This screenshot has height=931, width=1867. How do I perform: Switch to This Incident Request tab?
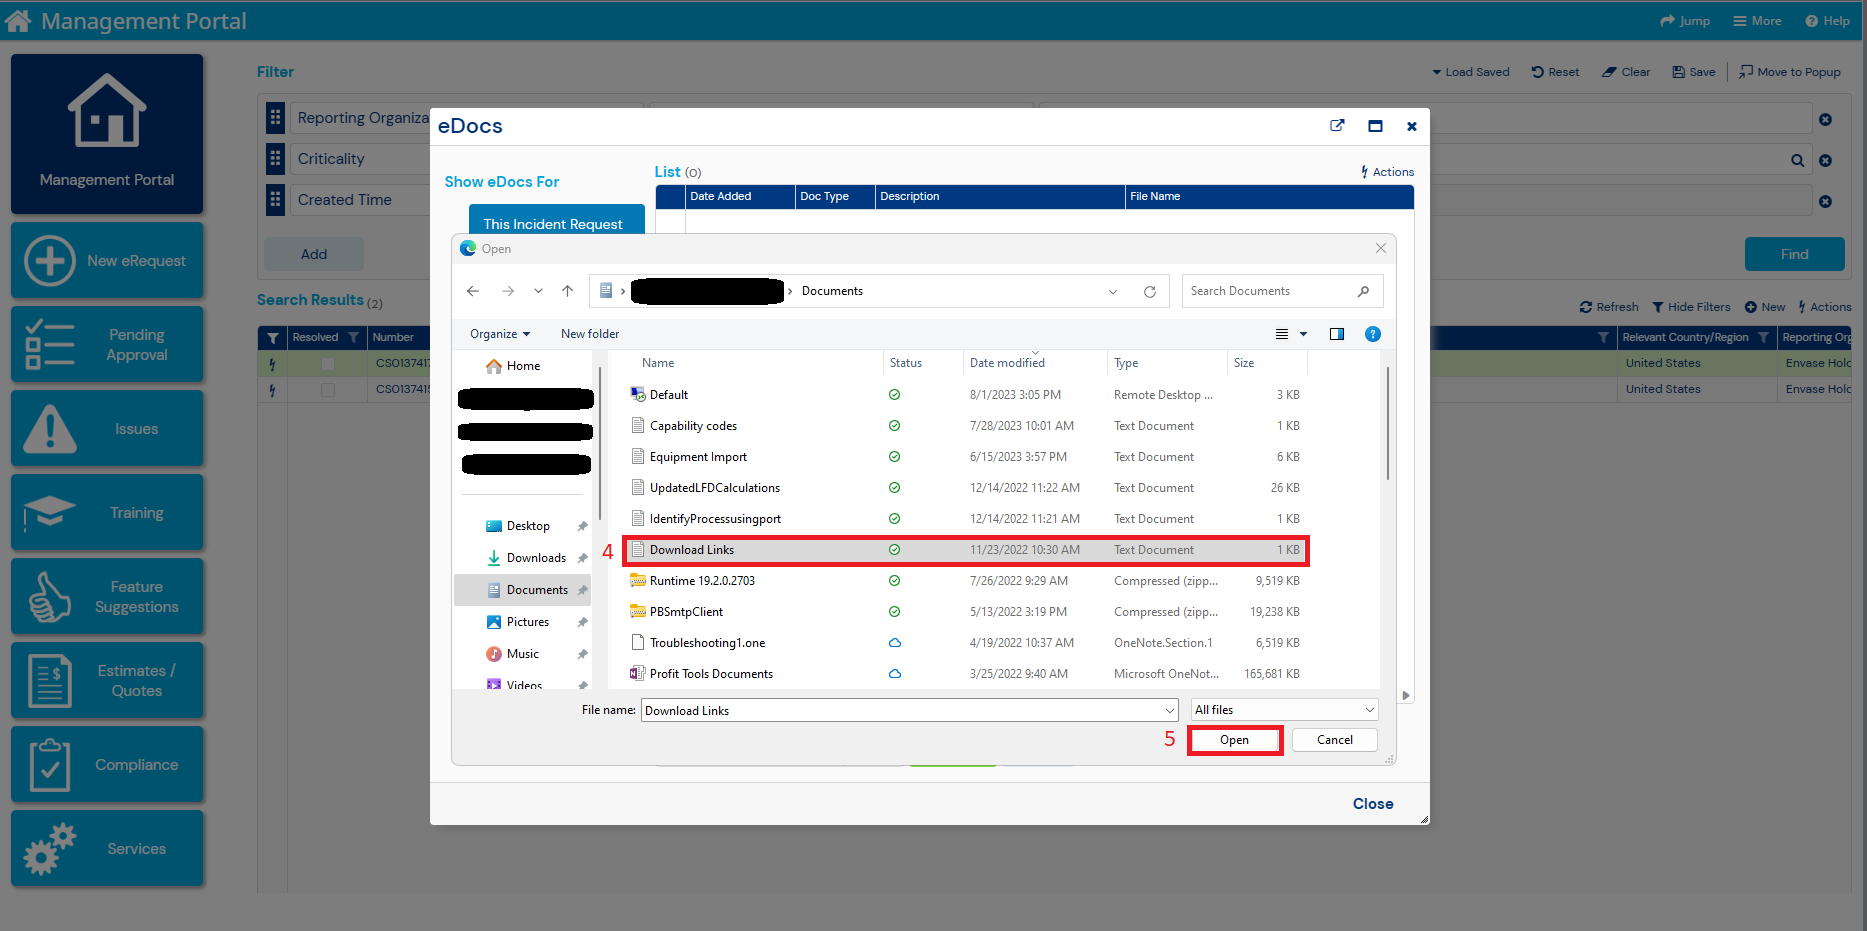point(556,222)
